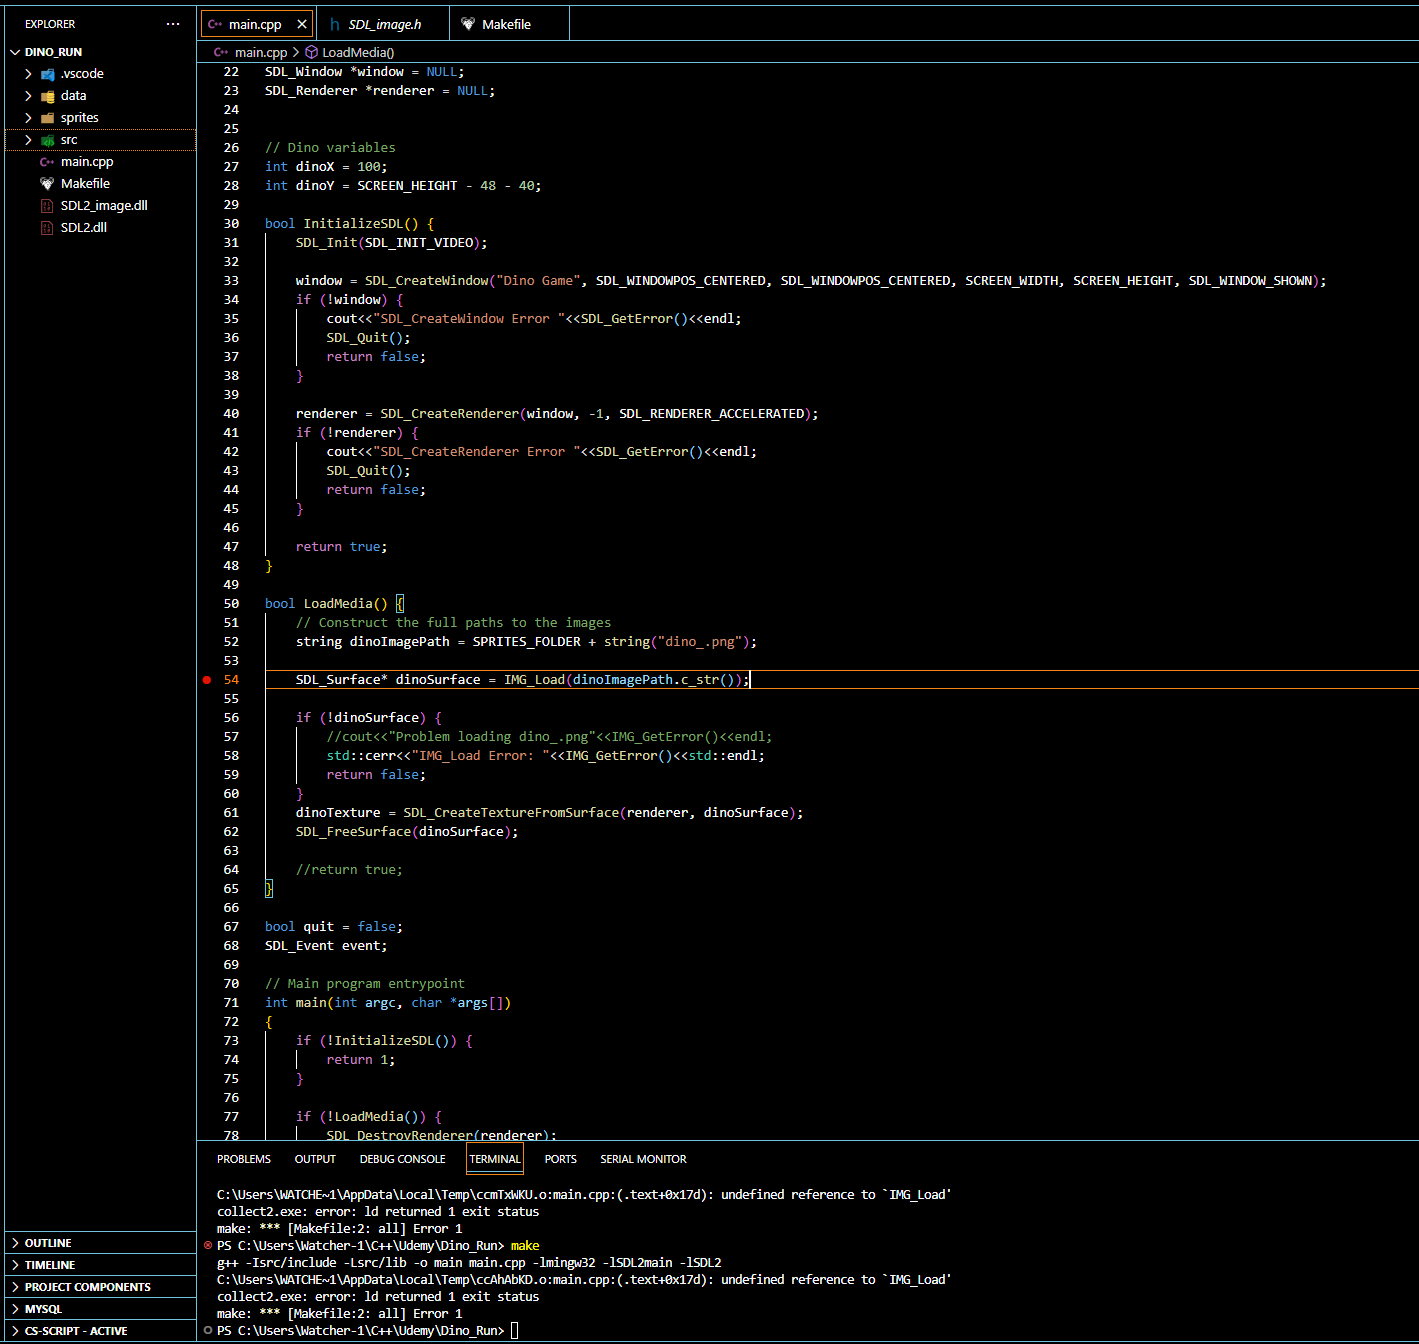Switch to the Makefile editor tab

[509, 24]
